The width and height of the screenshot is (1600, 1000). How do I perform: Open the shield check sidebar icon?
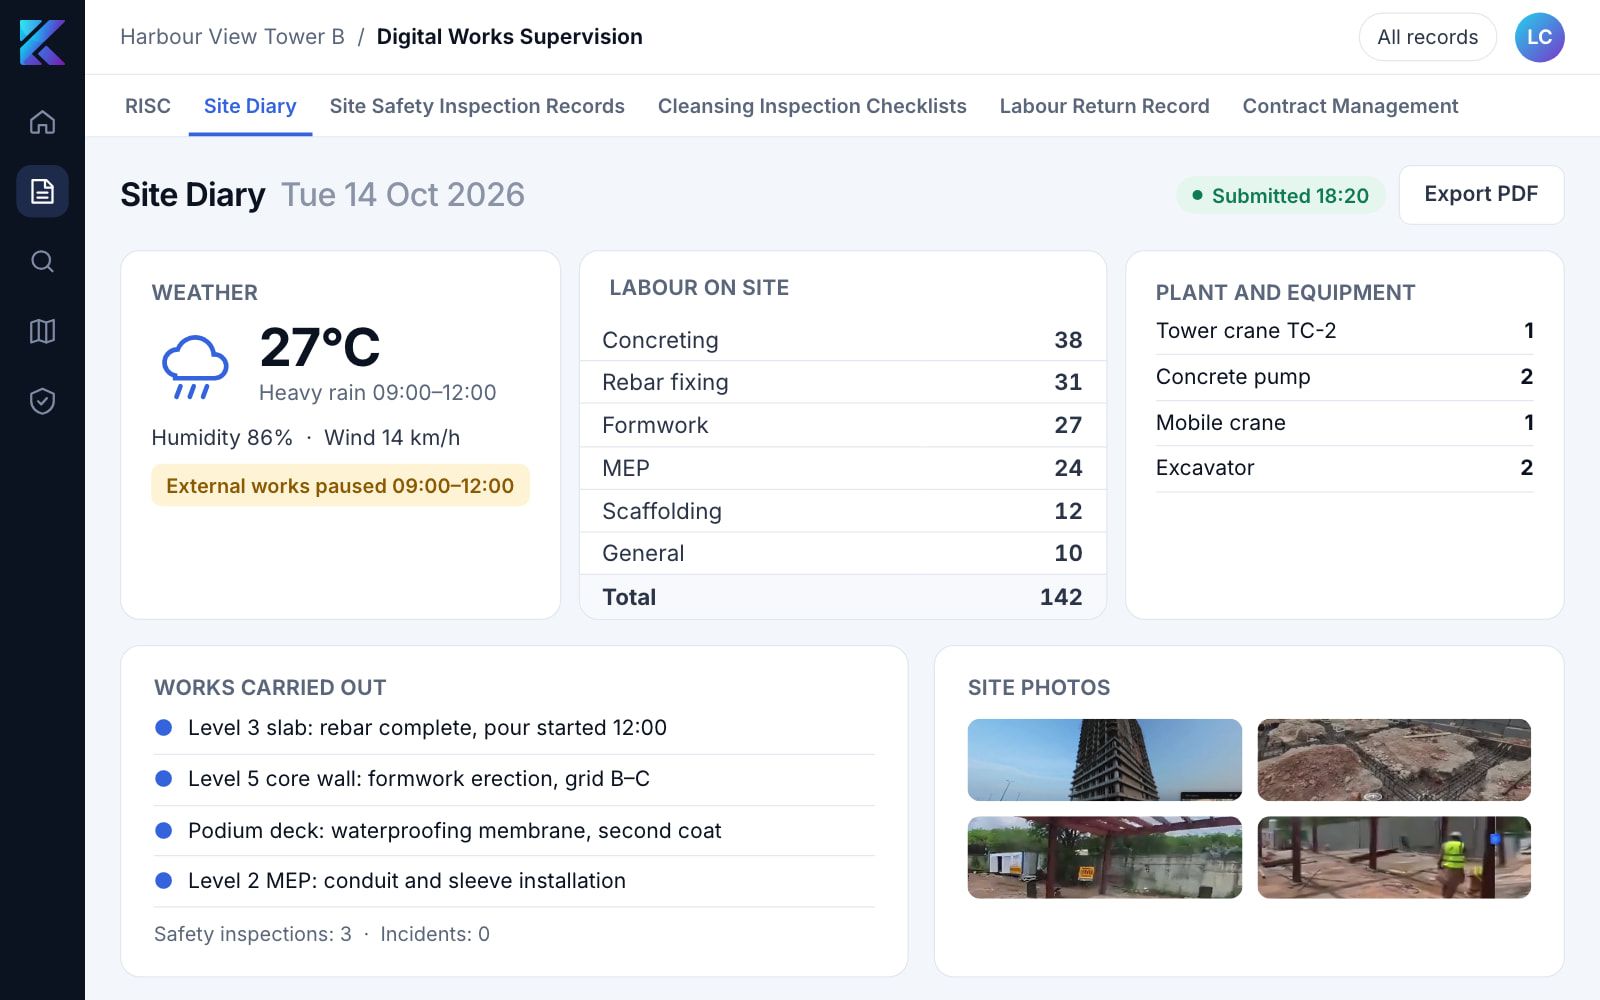point(42,401)
